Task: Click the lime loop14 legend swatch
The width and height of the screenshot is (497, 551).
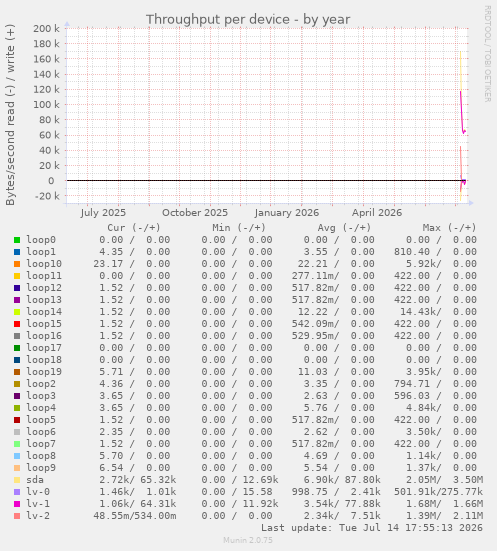Action: (17, 312)
